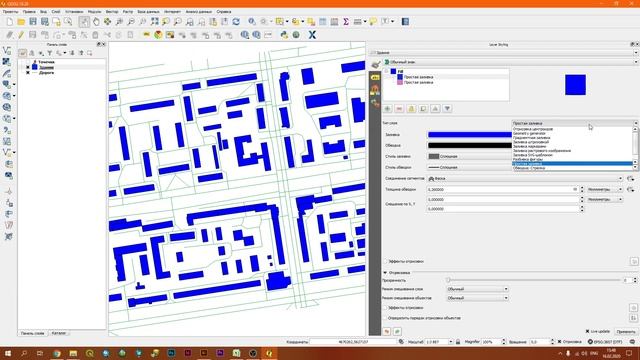Screen dimensions: 640x360
Task: Lock the symbol layer color
Action: [x=411, y=109]
